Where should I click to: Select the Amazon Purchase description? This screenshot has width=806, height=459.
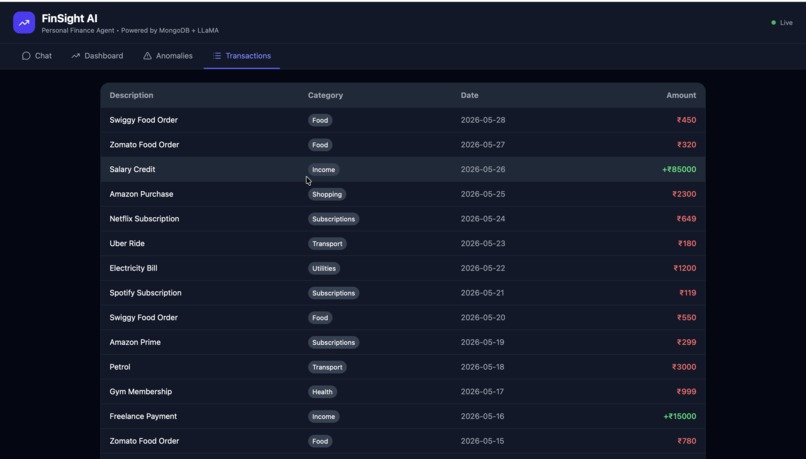[x=141, y=194]
